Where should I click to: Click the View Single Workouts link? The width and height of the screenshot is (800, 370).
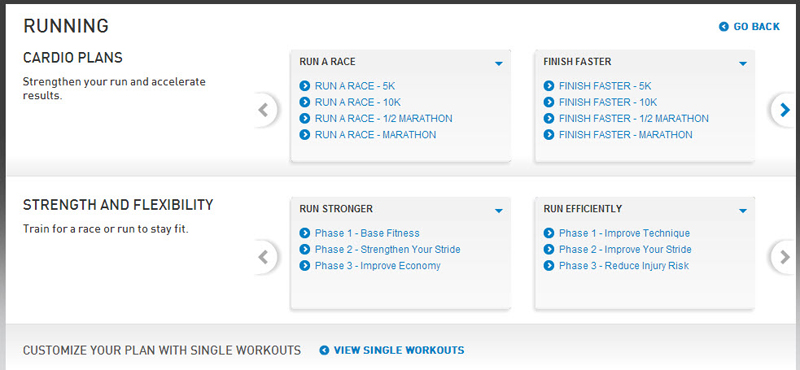[399, 350]
